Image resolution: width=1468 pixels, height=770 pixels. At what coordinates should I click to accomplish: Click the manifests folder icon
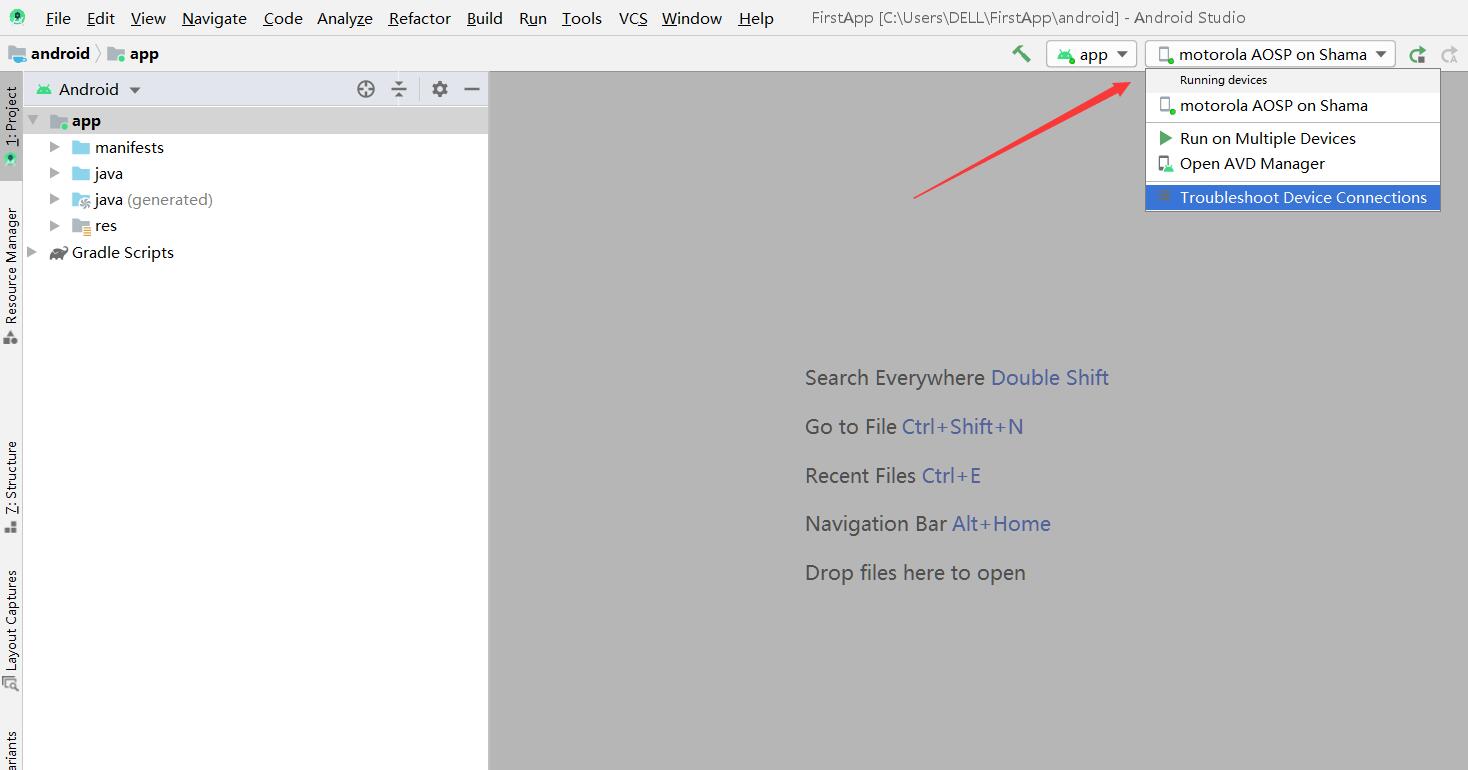click(x=81, y=147)
